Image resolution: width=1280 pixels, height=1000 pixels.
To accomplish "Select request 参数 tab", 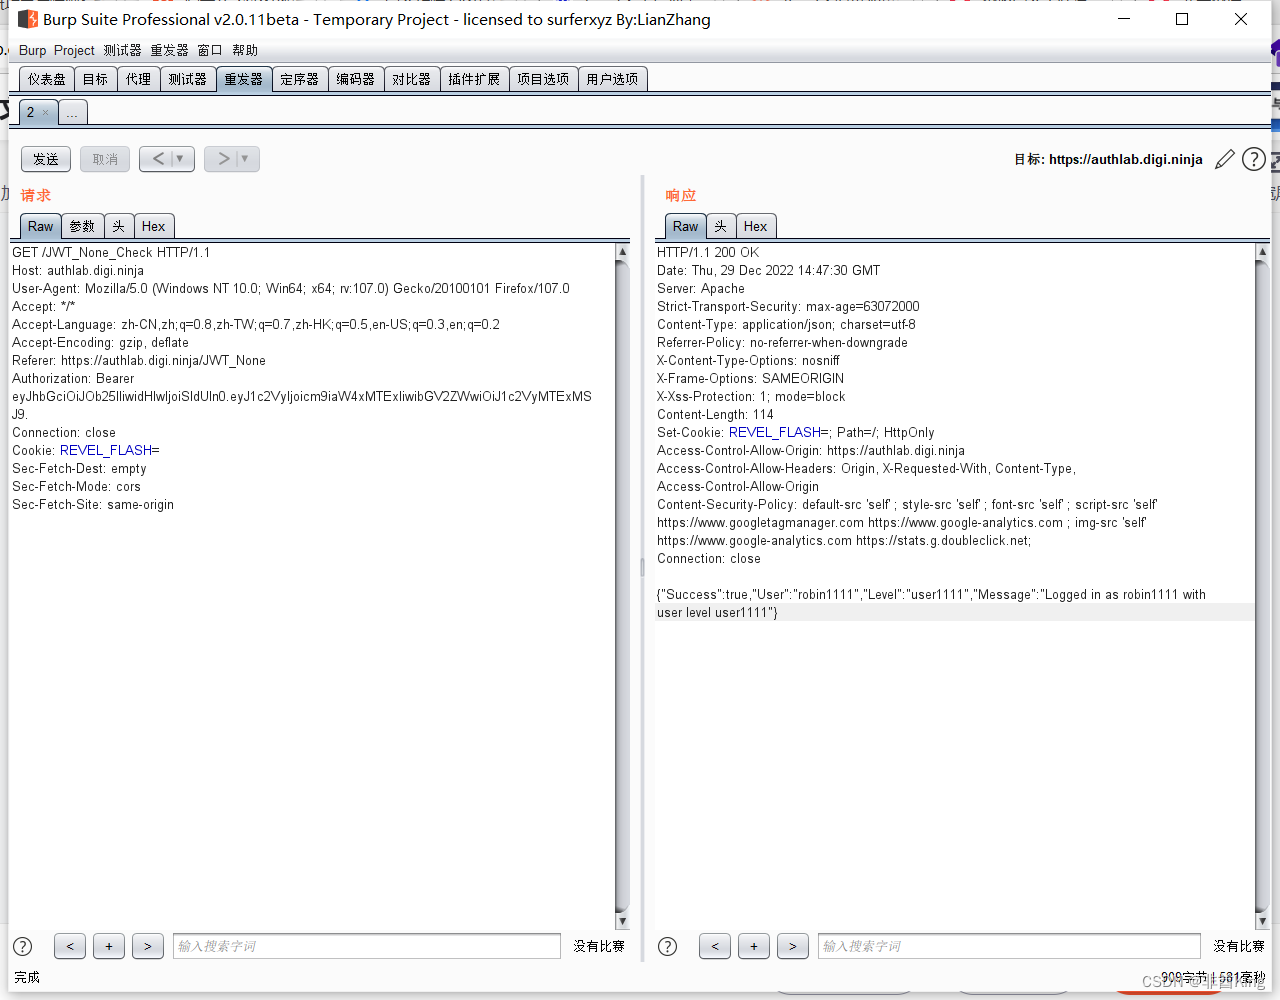I will tap(83, 227).
